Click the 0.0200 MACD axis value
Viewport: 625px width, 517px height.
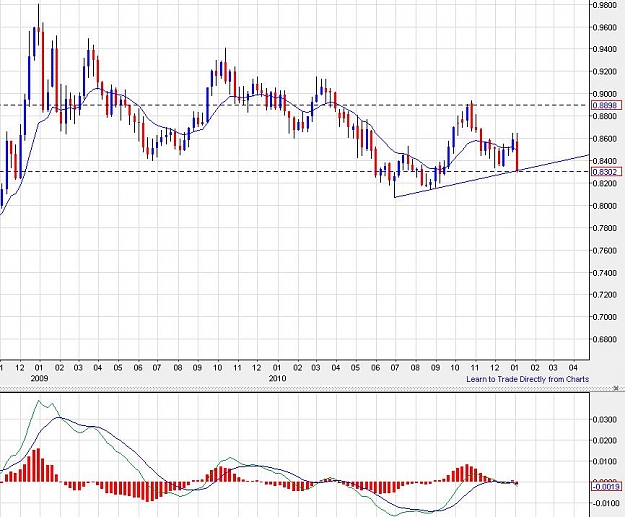(x=604, y=440)
